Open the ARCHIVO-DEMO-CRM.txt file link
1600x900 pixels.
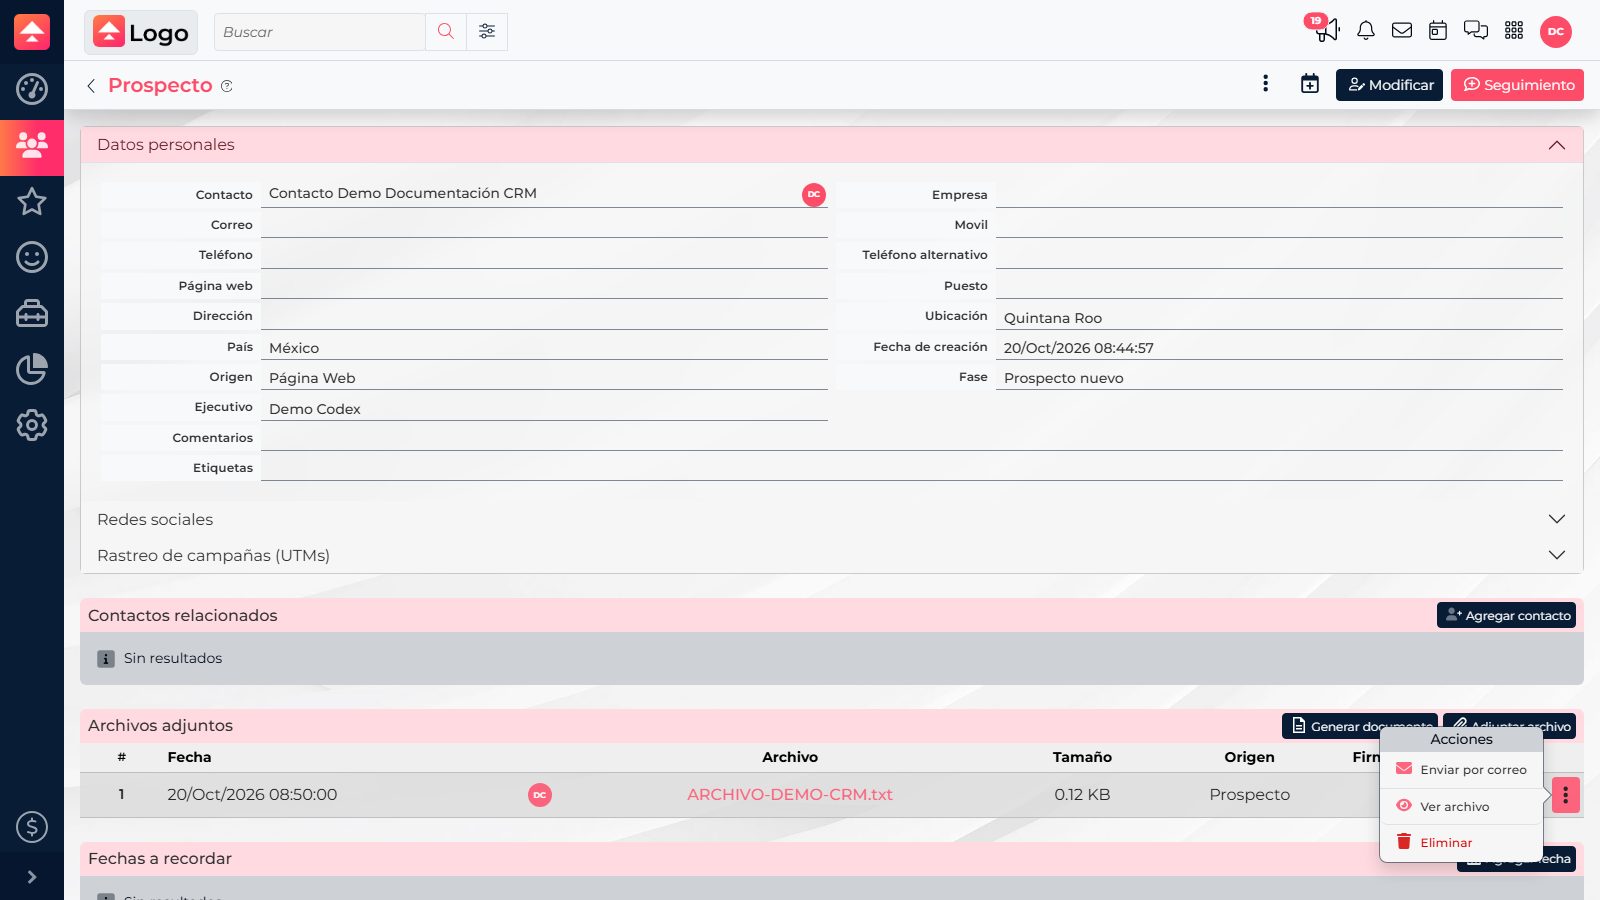(x=790, y=795)
